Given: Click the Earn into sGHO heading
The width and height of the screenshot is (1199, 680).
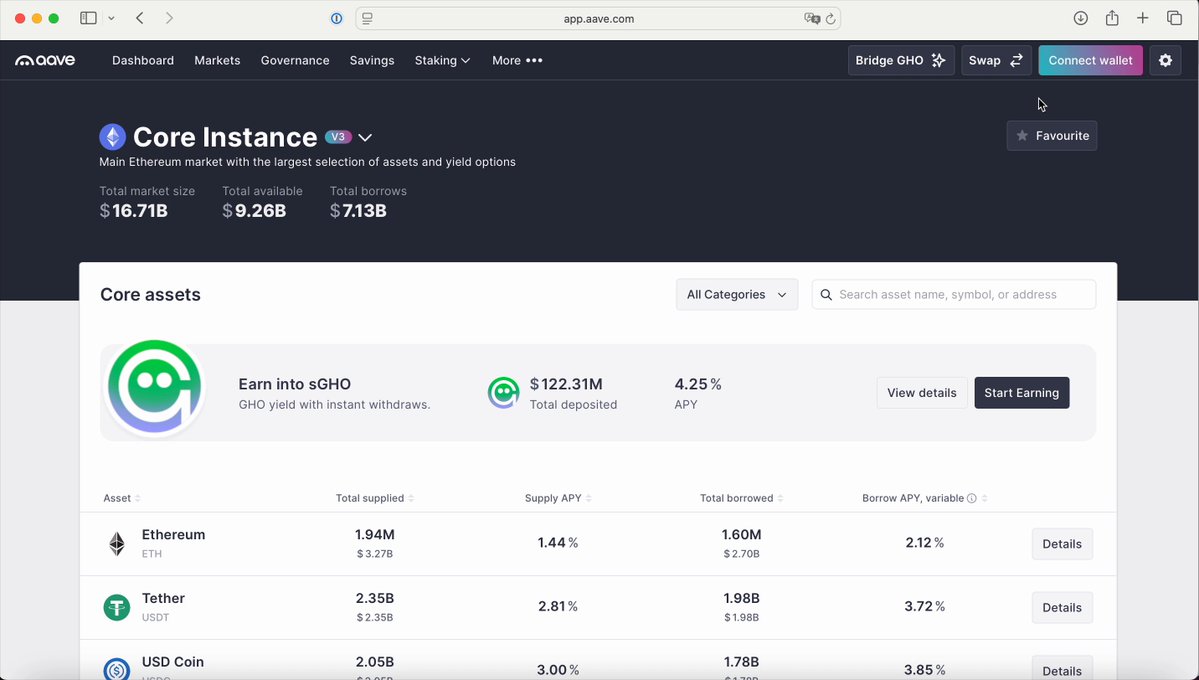Looking at the screenshot, I should [294, 384].
